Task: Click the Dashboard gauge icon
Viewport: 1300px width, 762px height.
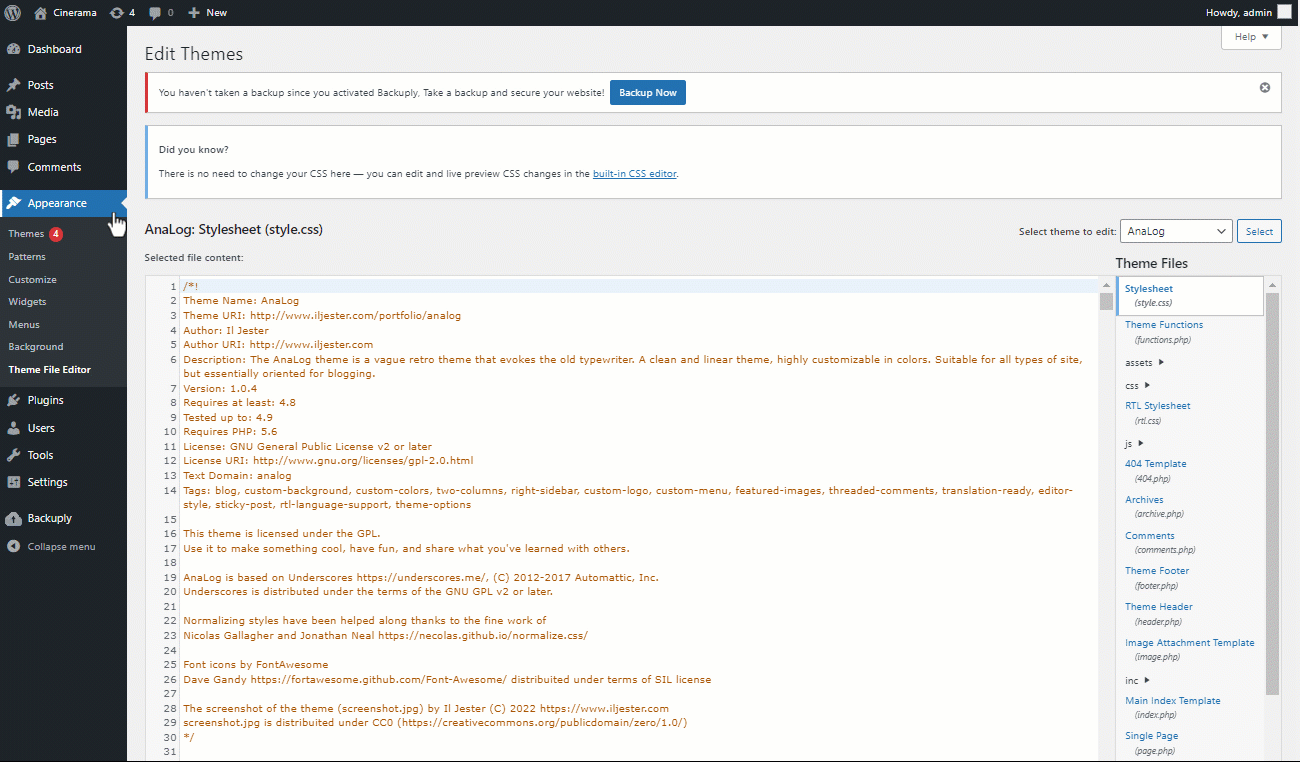Action: click(13, 49)
